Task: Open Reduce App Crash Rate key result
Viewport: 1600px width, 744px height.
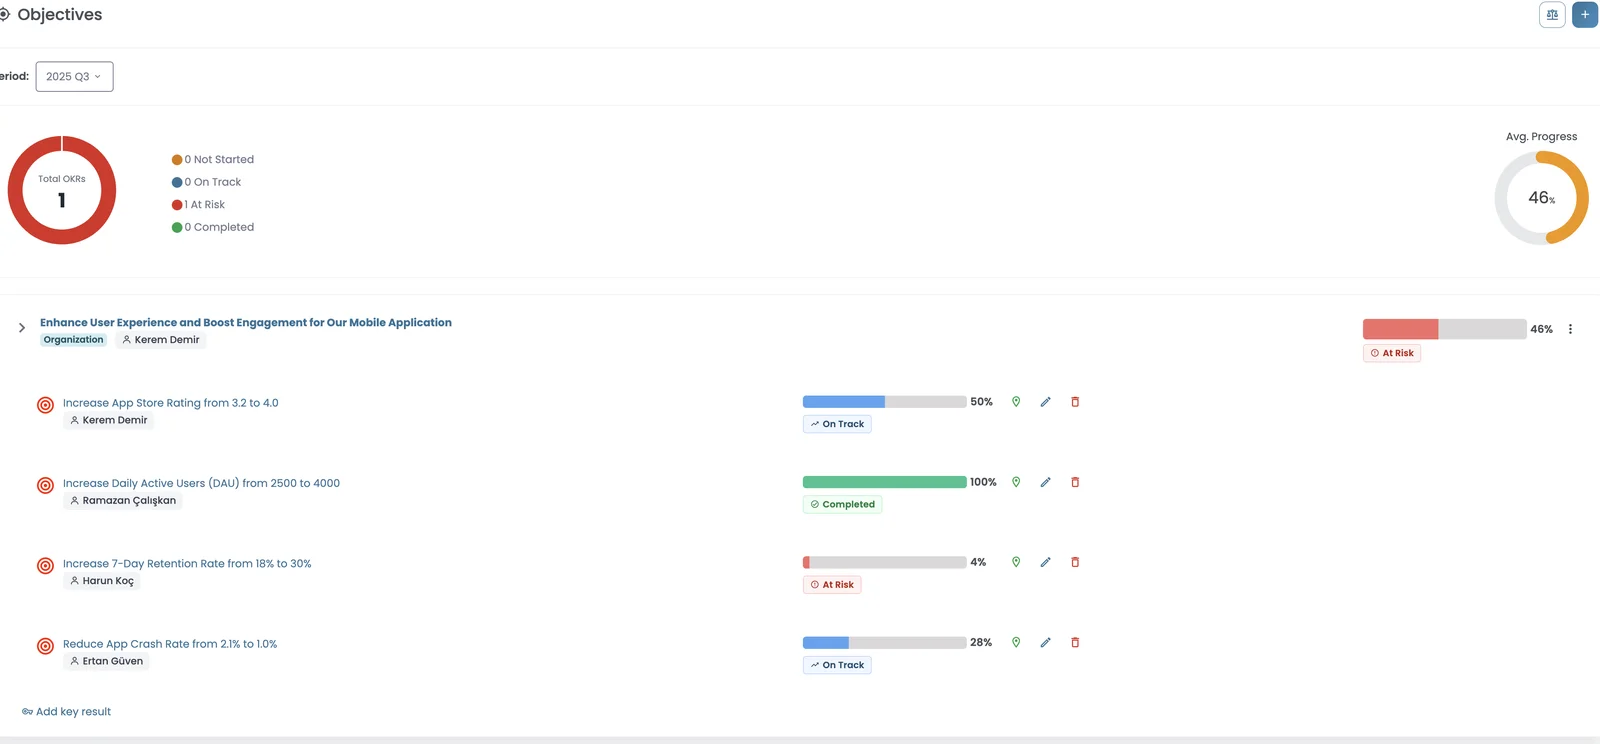Action: 170,644
